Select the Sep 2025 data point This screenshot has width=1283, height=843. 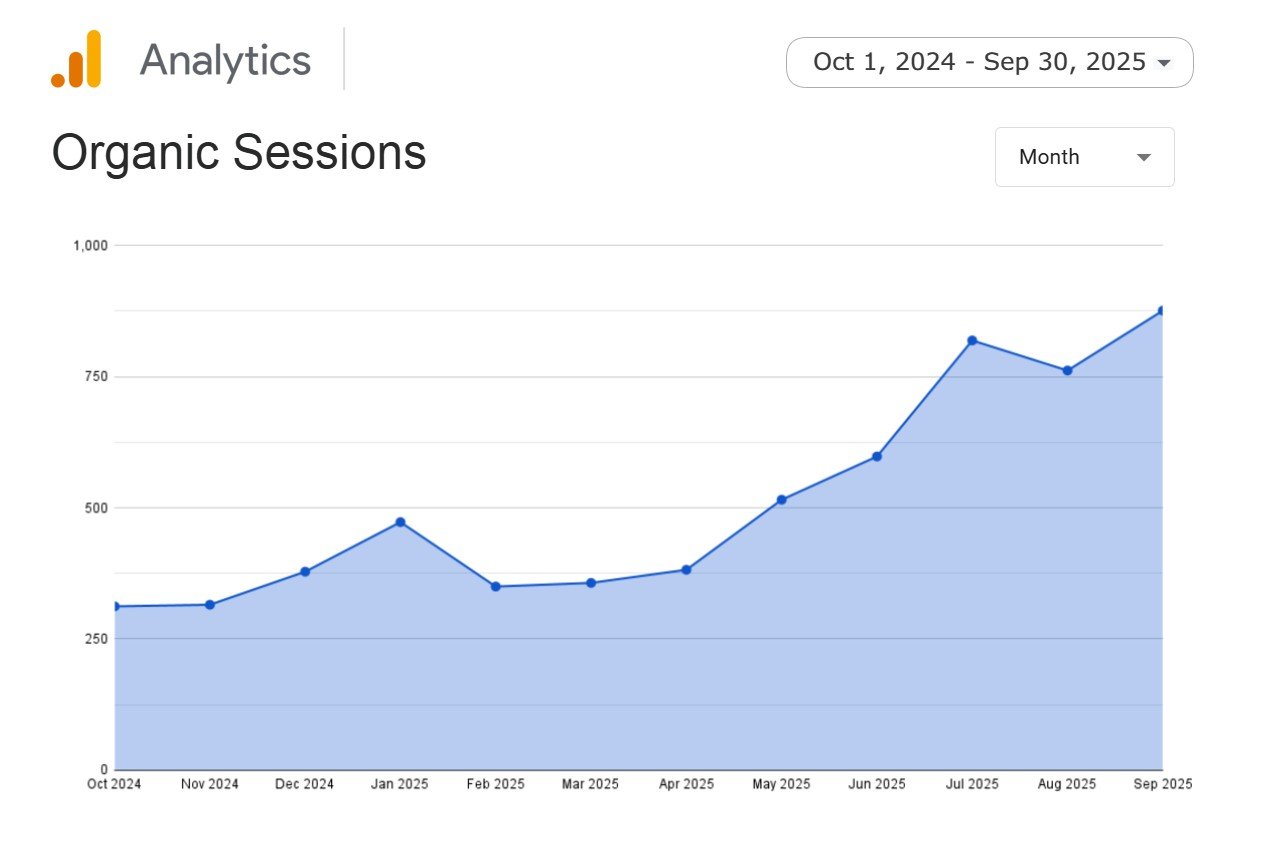tap(1162, 311)
